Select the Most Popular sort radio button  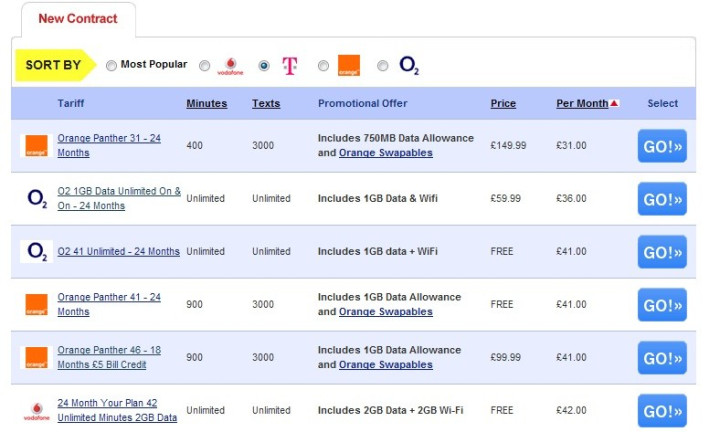(x=111, y=66)
